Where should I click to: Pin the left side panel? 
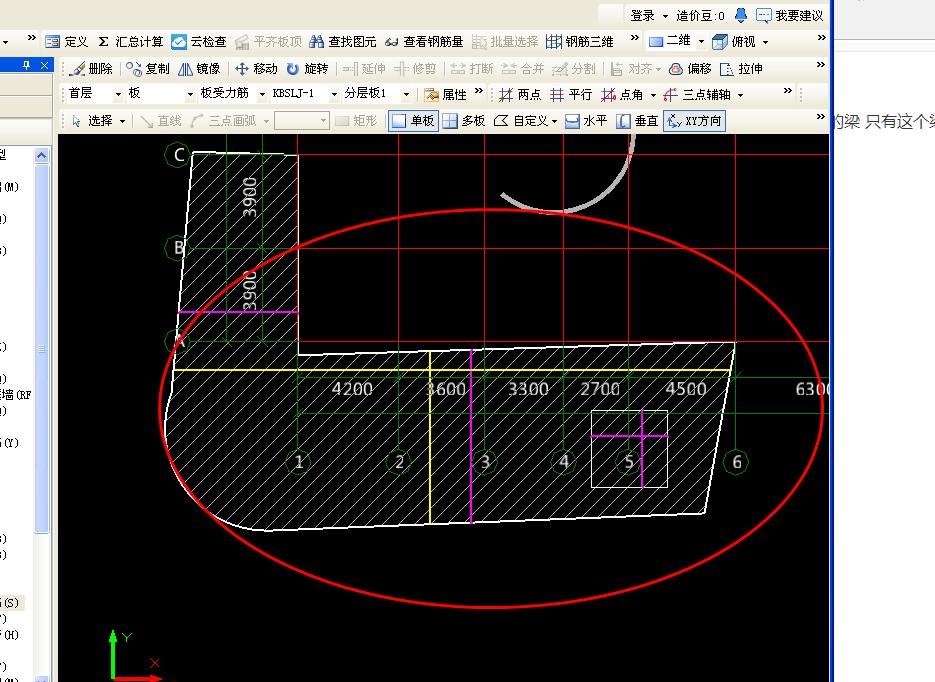click(x=26, y=65)
